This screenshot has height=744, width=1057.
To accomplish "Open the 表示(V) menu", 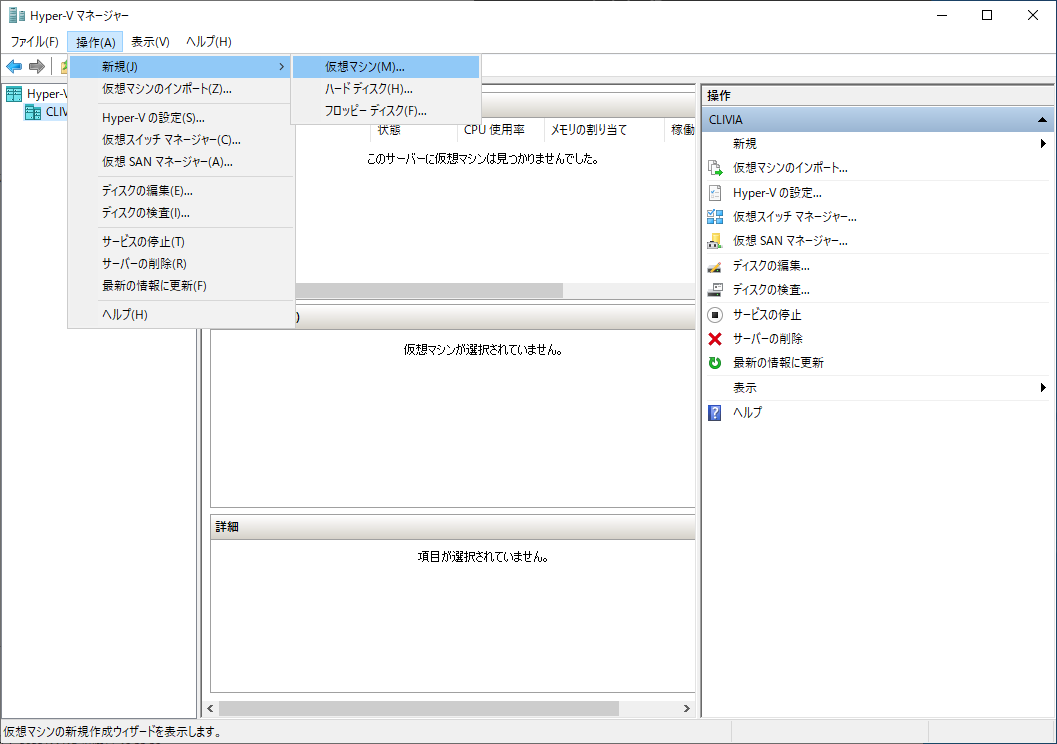I will coord(150,42).
